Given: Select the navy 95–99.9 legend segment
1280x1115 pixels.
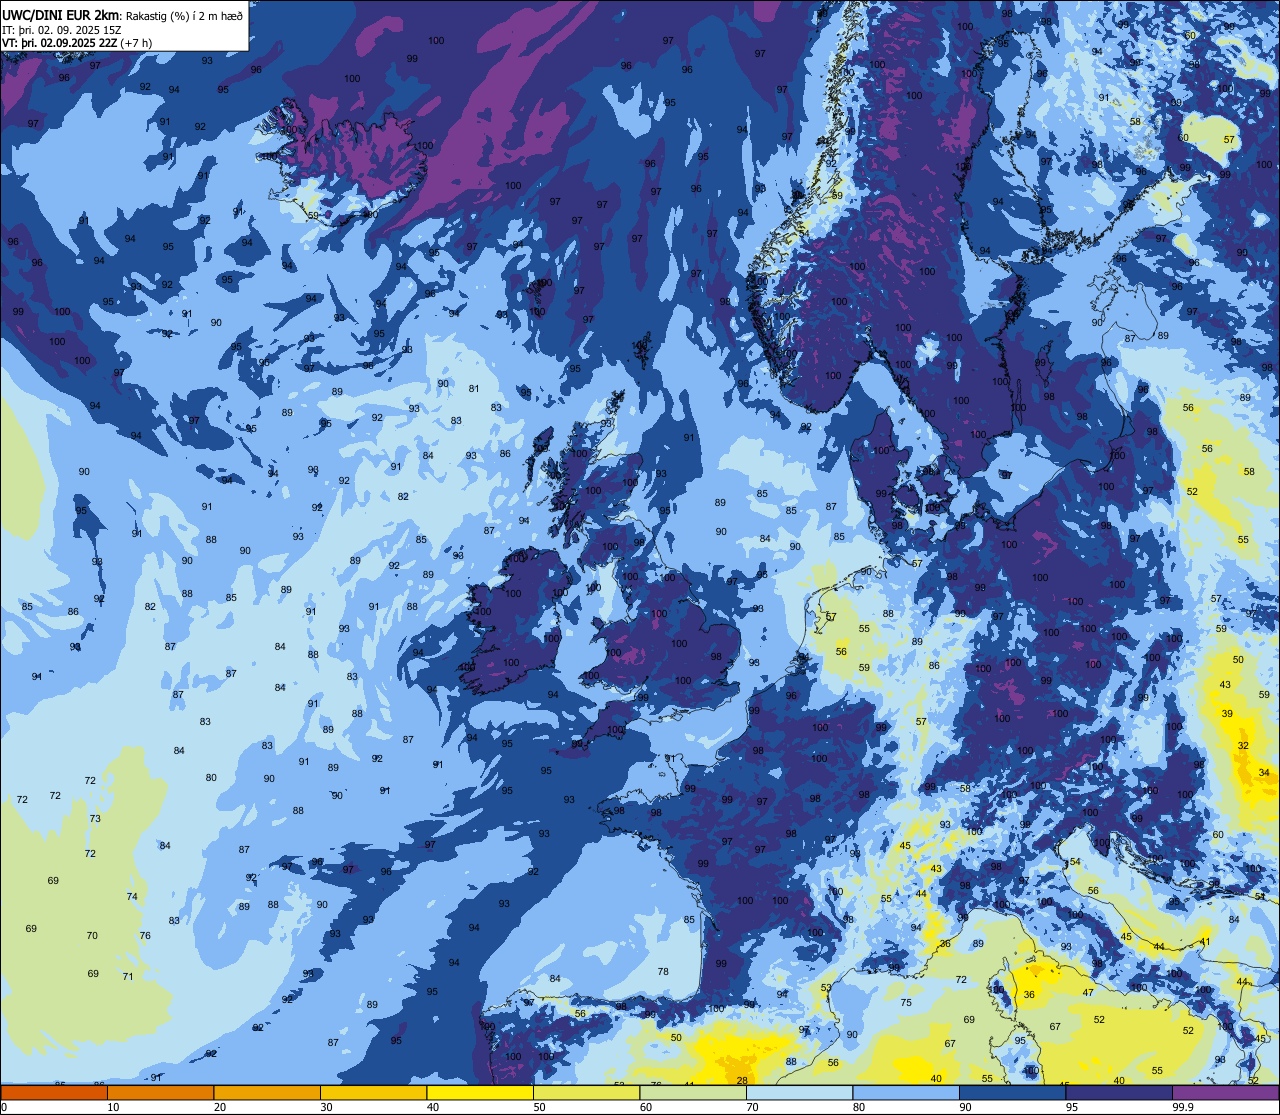Looking at the screenshot, I should 1119,1092.
